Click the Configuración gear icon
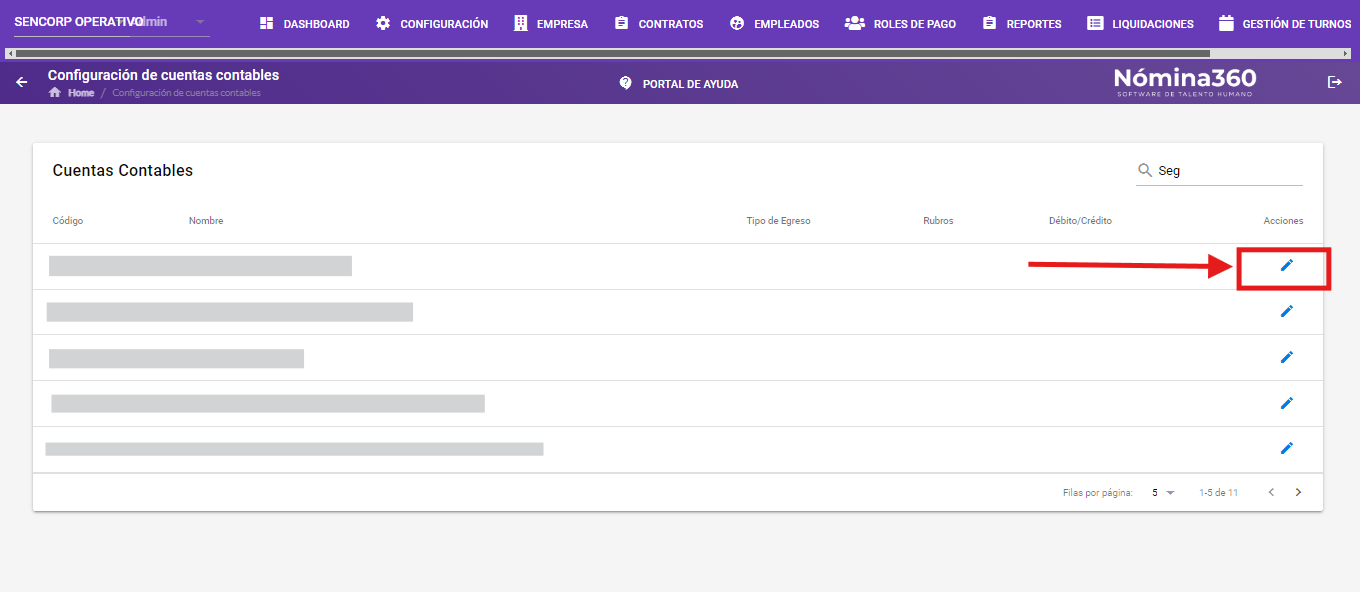 [383, 23]
